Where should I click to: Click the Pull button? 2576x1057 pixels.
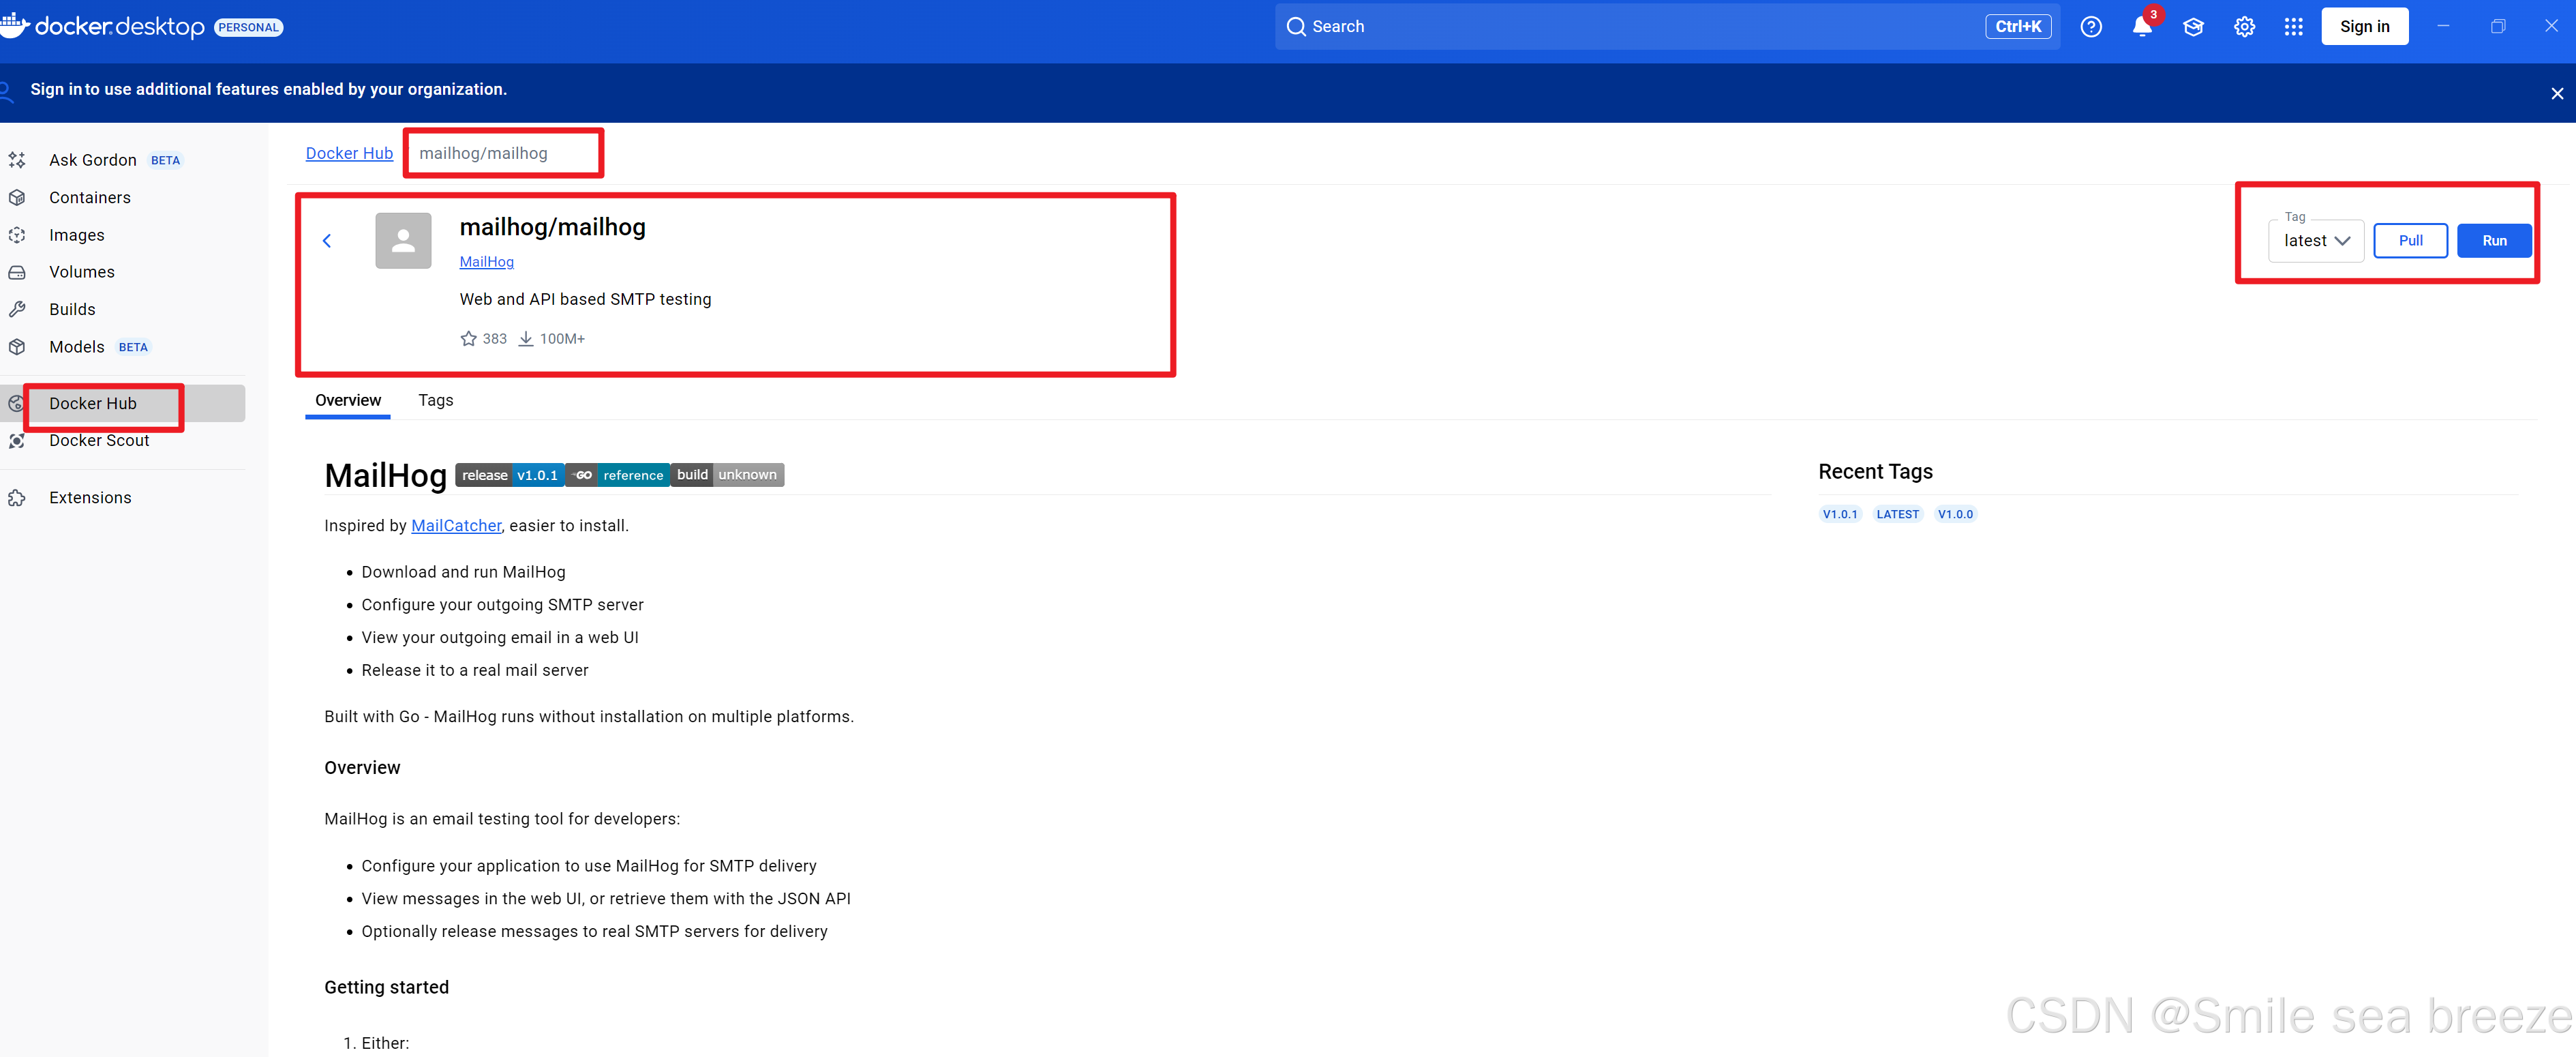pos(2410,241)
